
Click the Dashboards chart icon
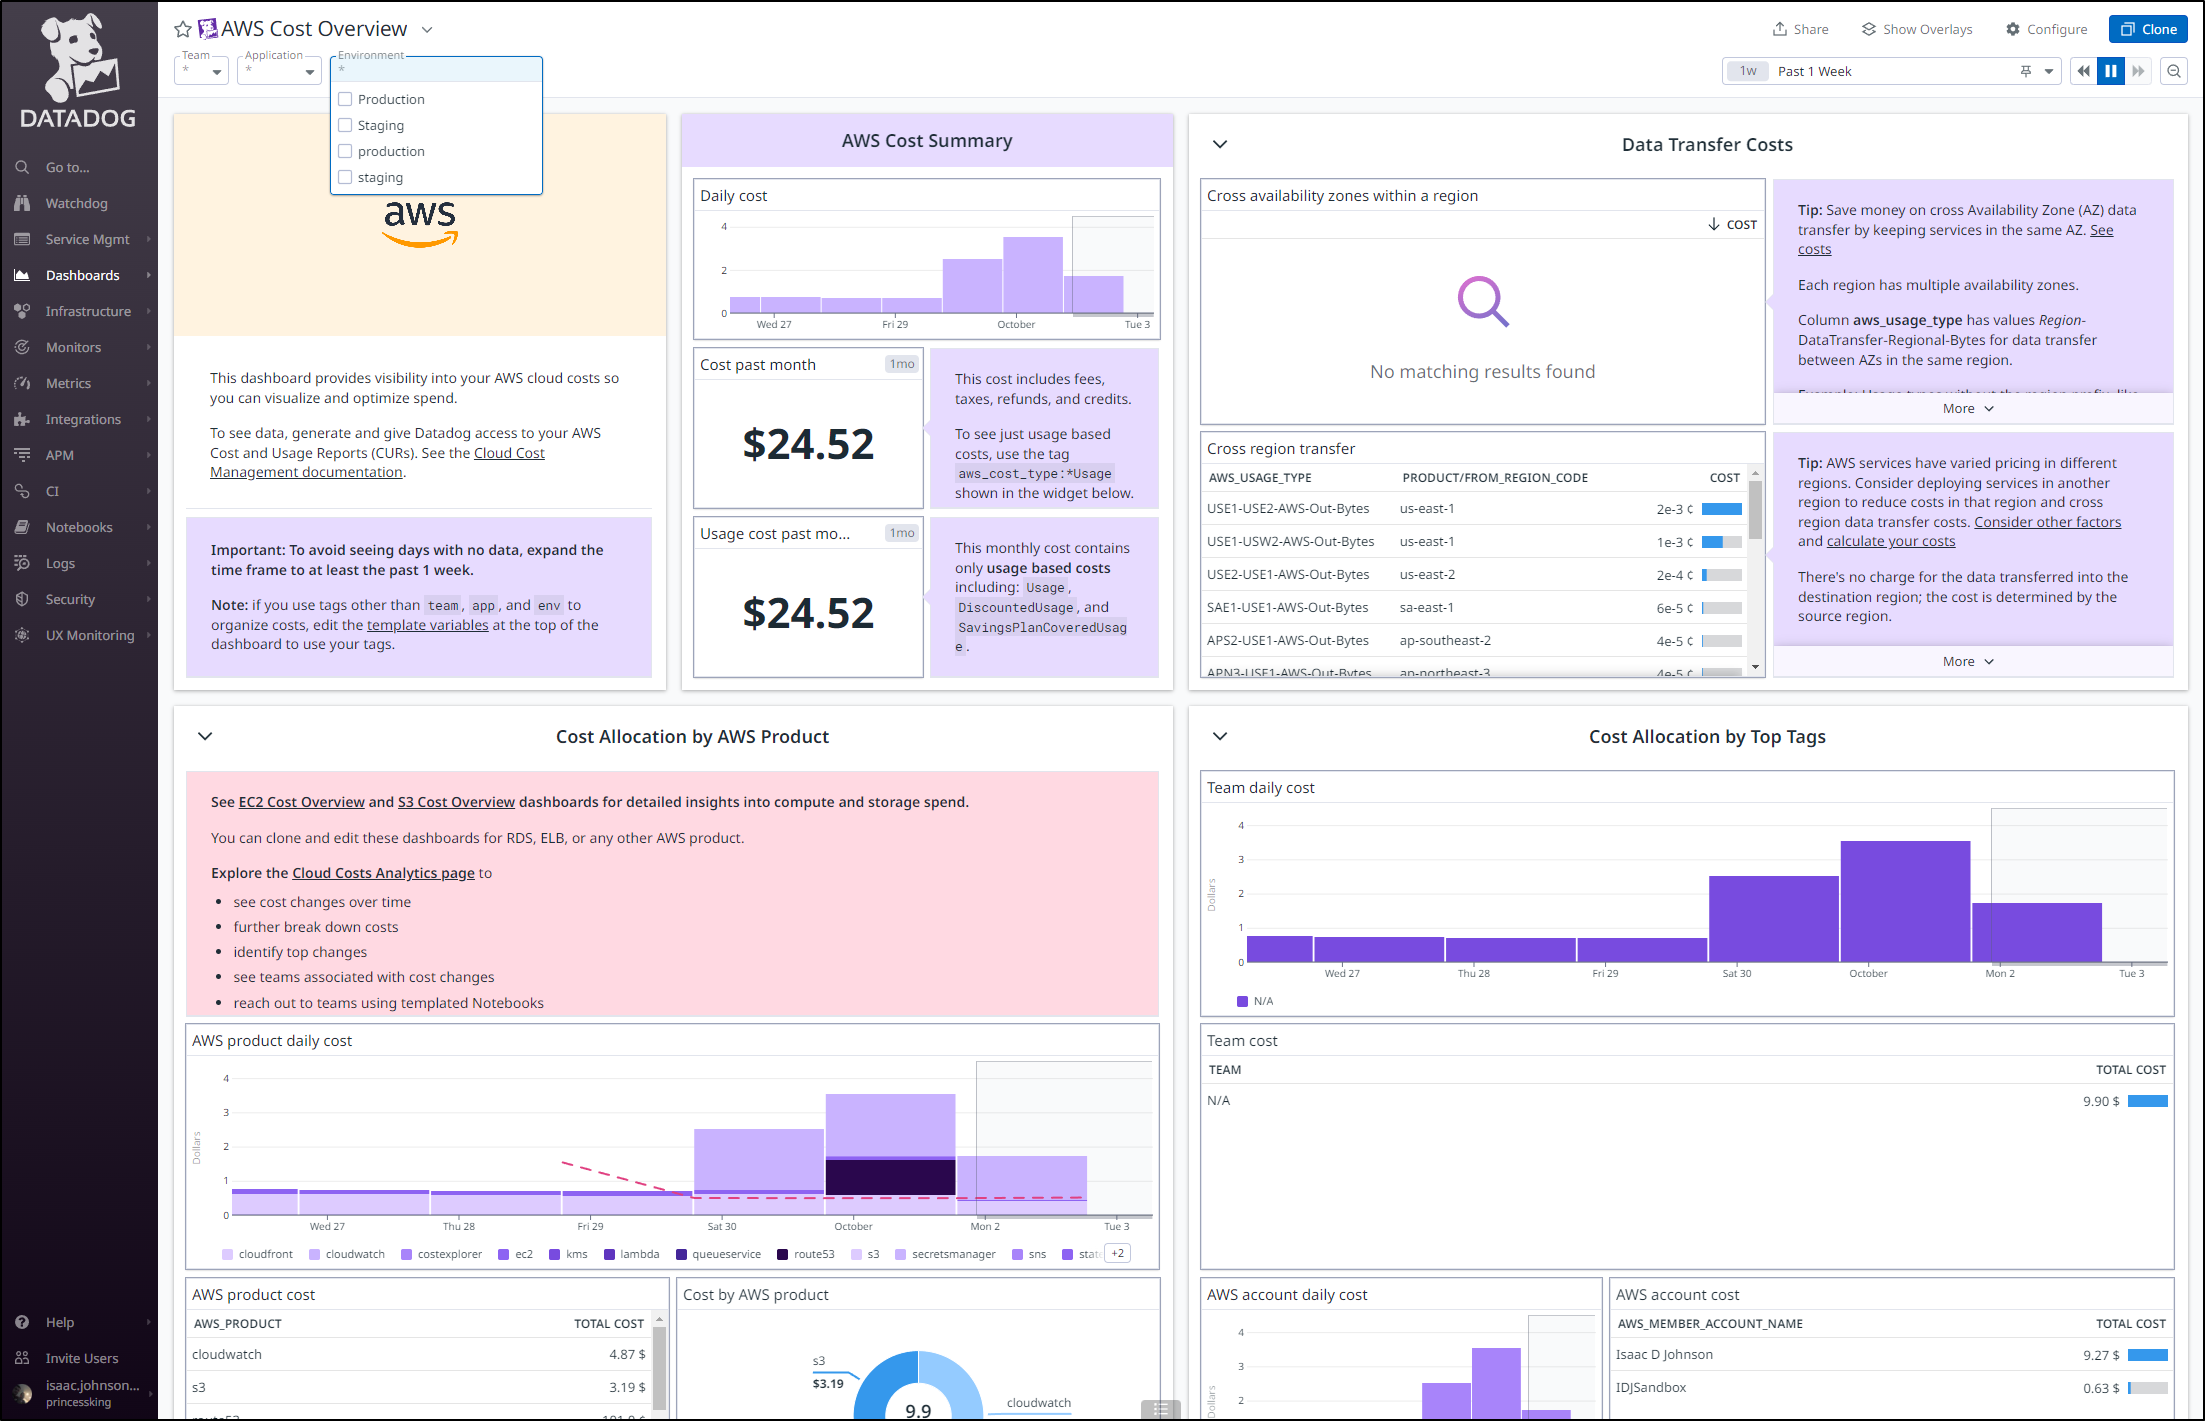(22, 275)
